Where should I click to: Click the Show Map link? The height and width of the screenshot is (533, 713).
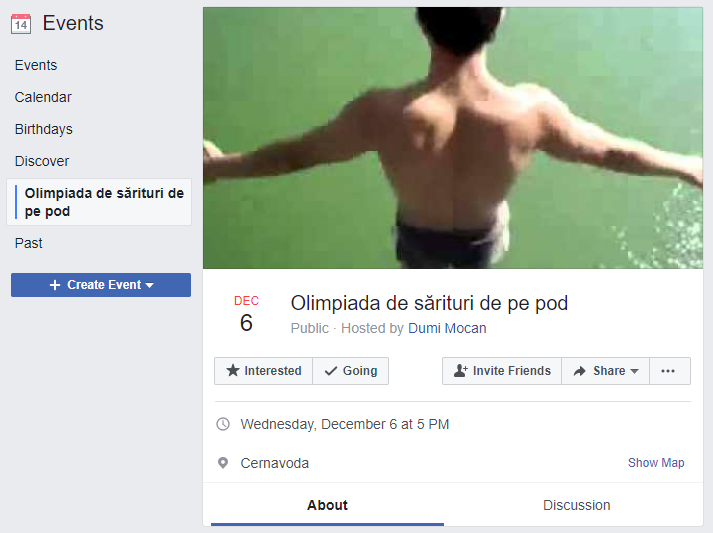tap(656, 463)
